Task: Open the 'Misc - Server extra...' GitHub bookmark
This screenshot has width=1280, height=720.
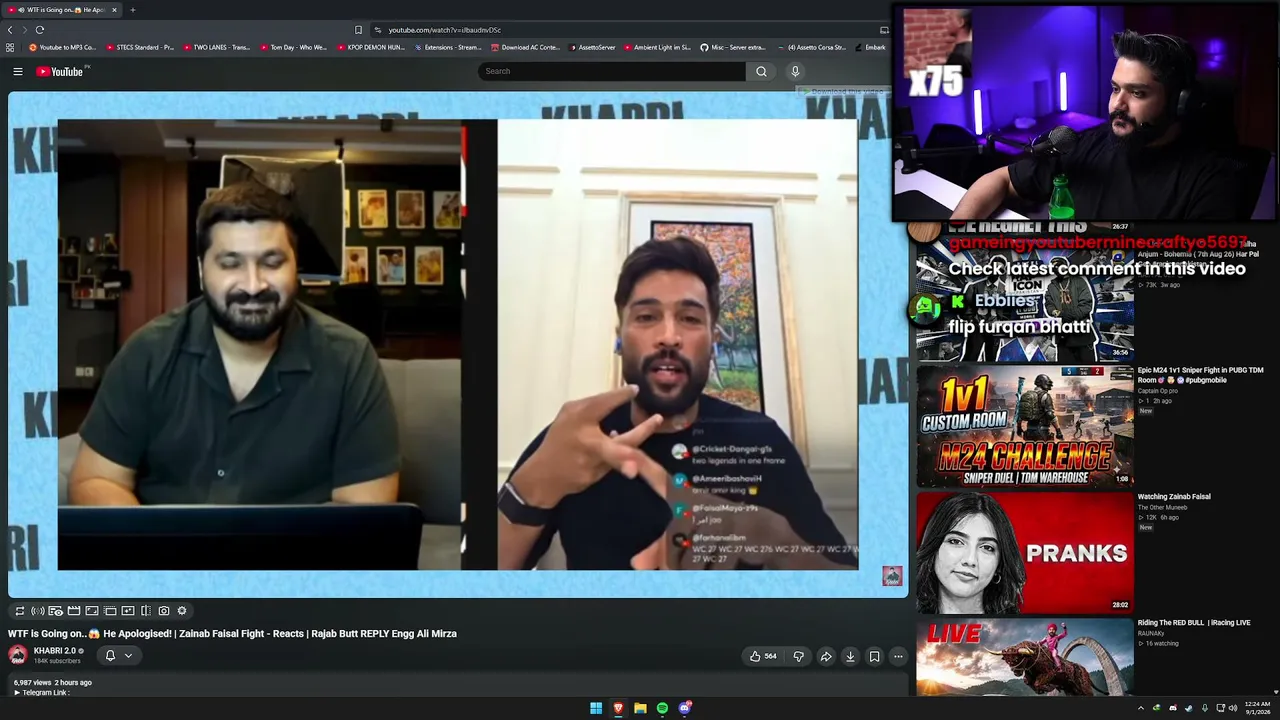Action: (x=733, y=47)
